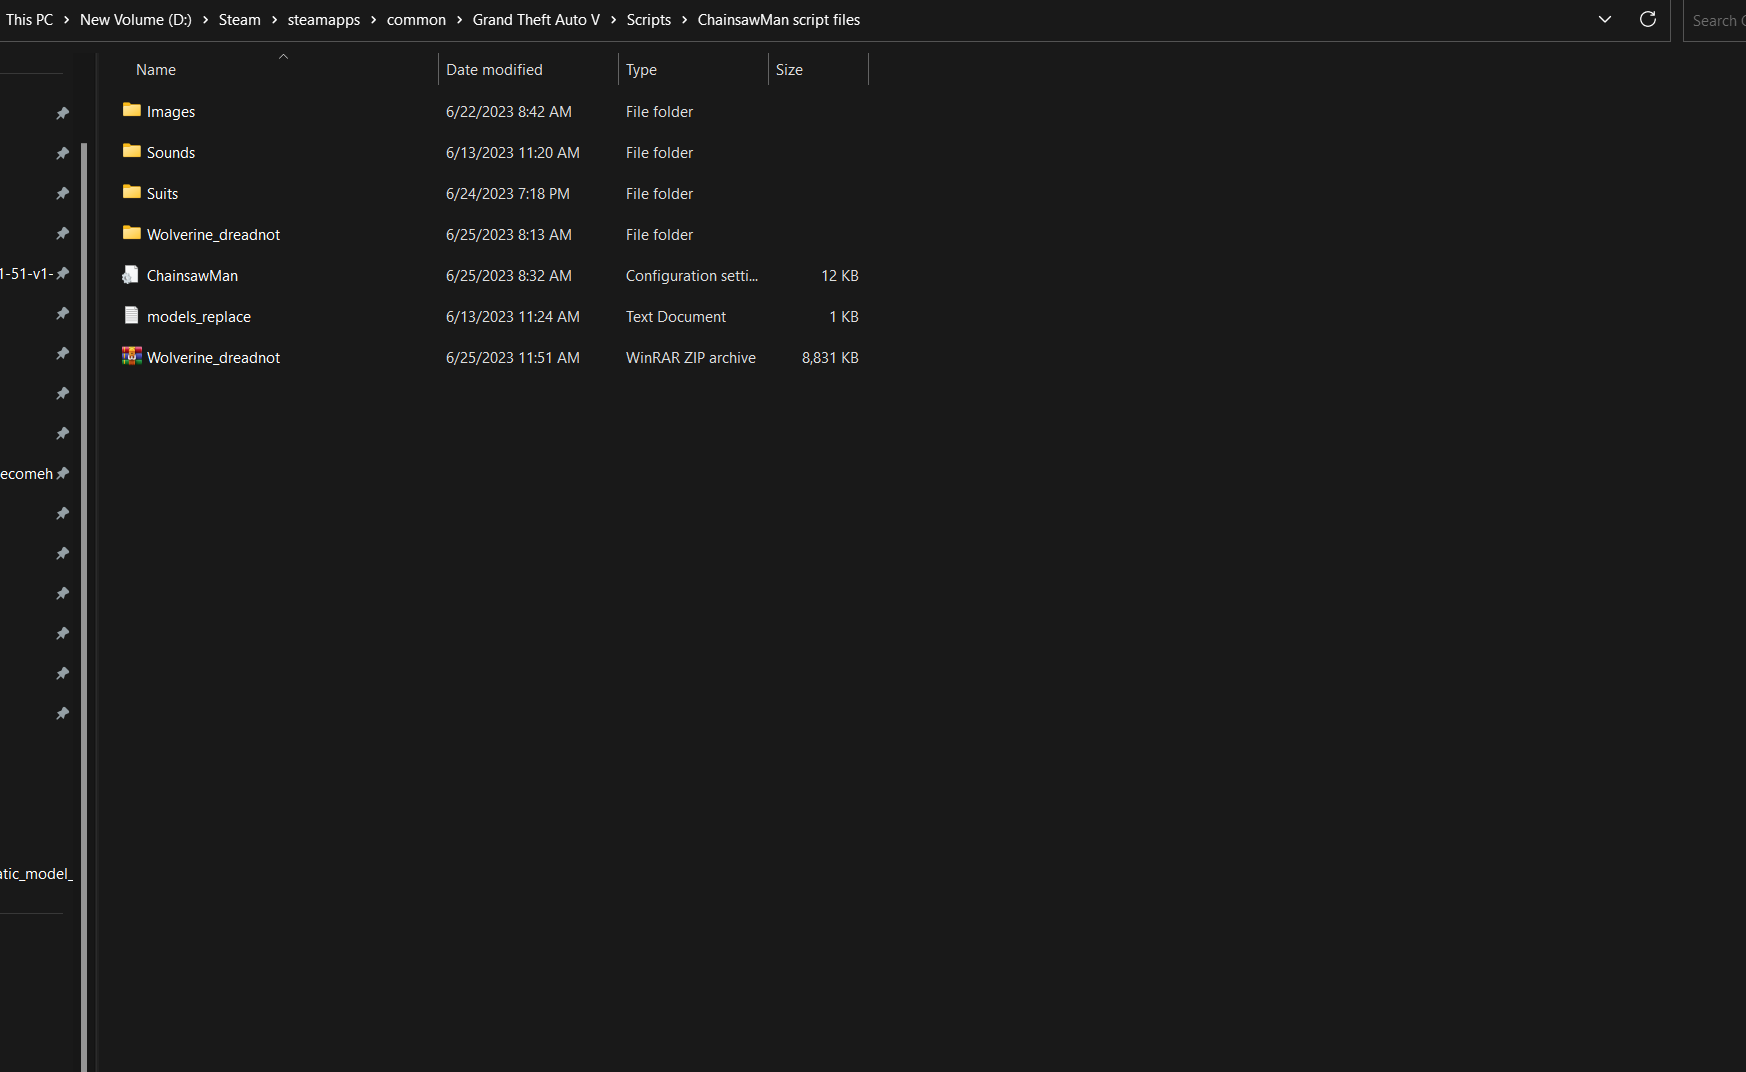Navigate to This PC in breadcrumb

click(30, 20)
